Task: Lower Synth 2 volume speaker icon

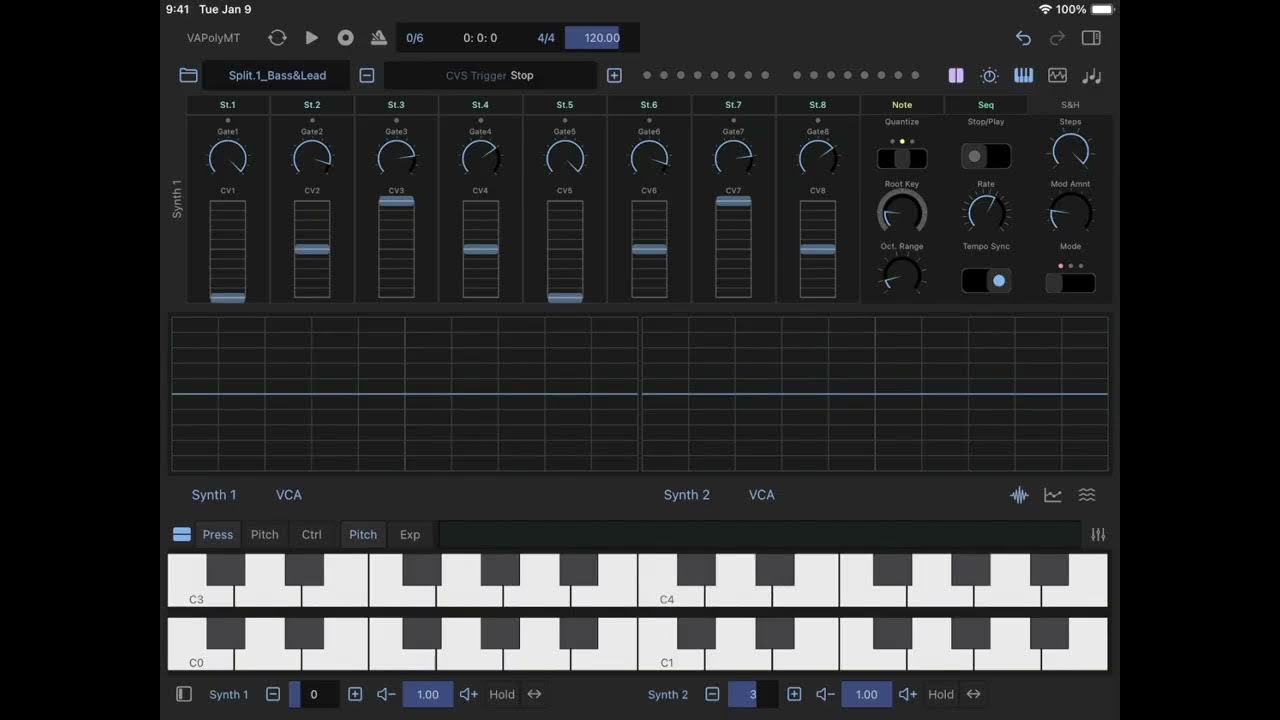Action: [825, 694]
